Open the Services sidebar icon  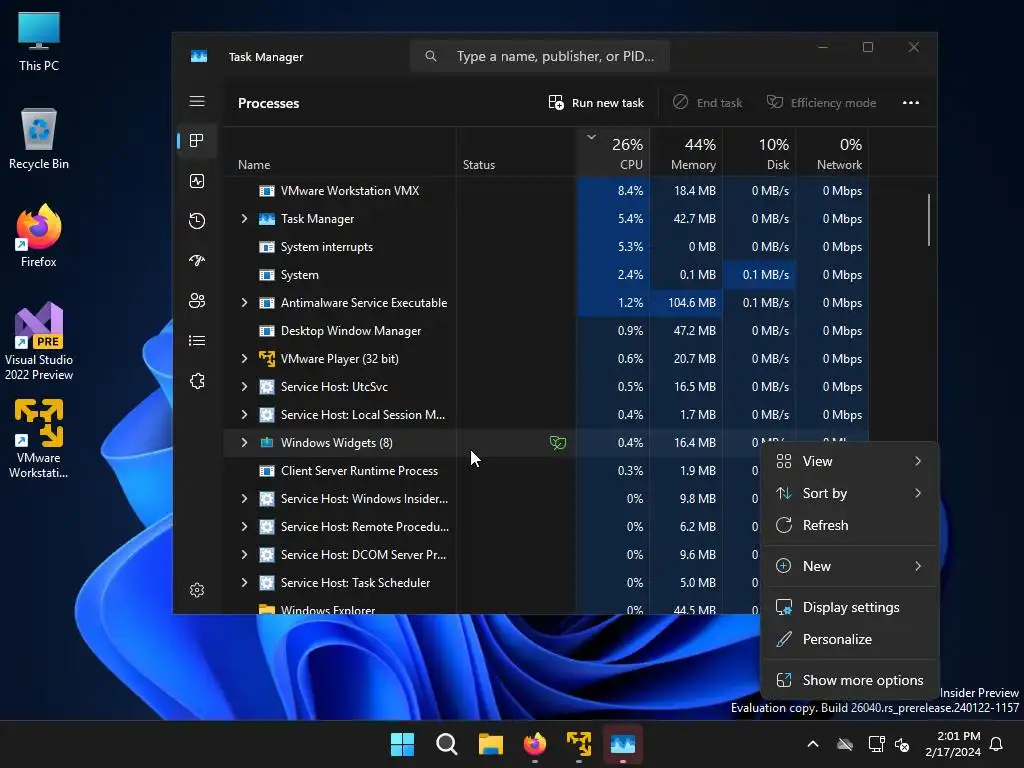tap(197, 381)
